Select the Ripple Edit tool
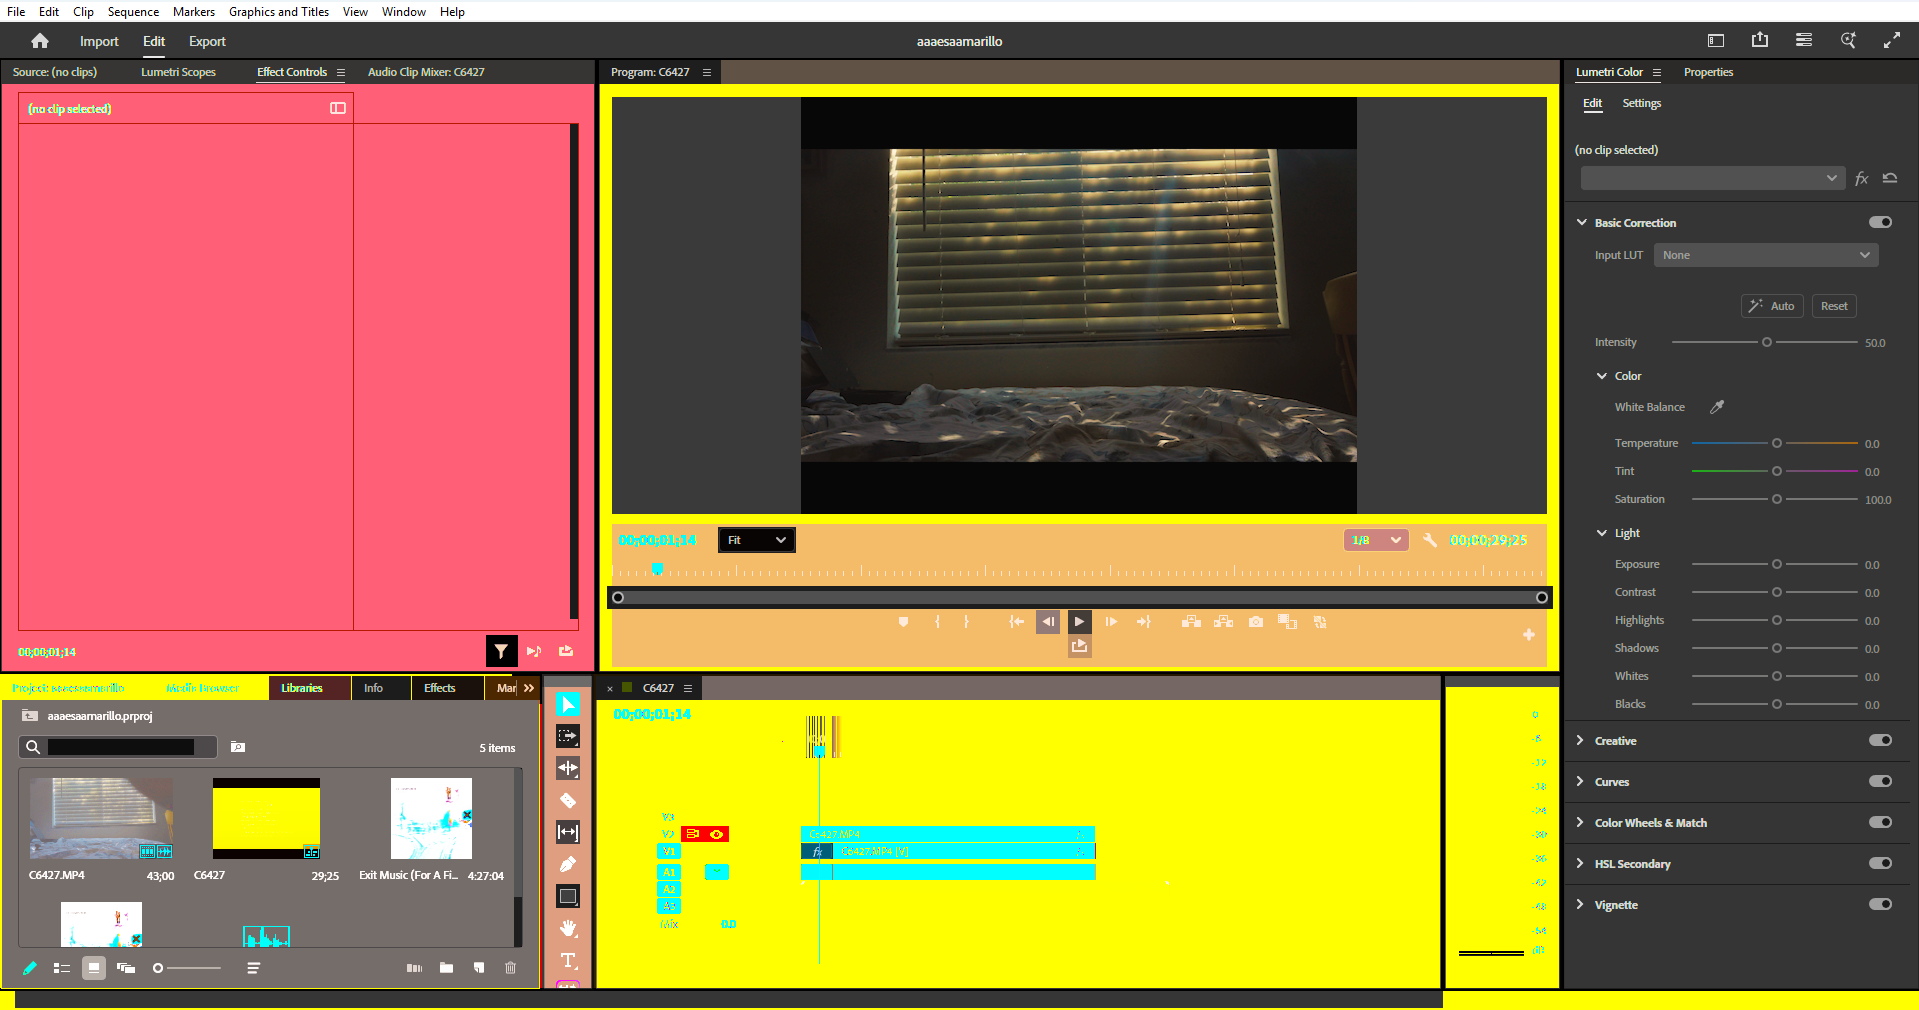Screen dimensions: 1919x1010 [x=568, y=768]
